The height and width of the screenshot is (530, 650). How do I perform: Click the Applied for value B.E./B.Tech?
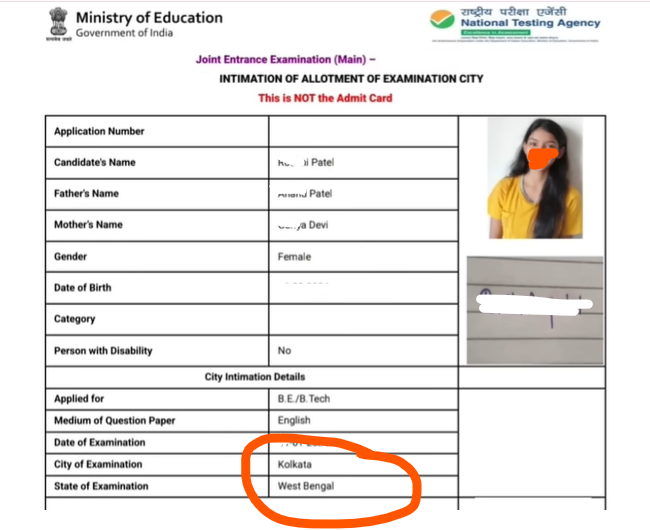304,399
